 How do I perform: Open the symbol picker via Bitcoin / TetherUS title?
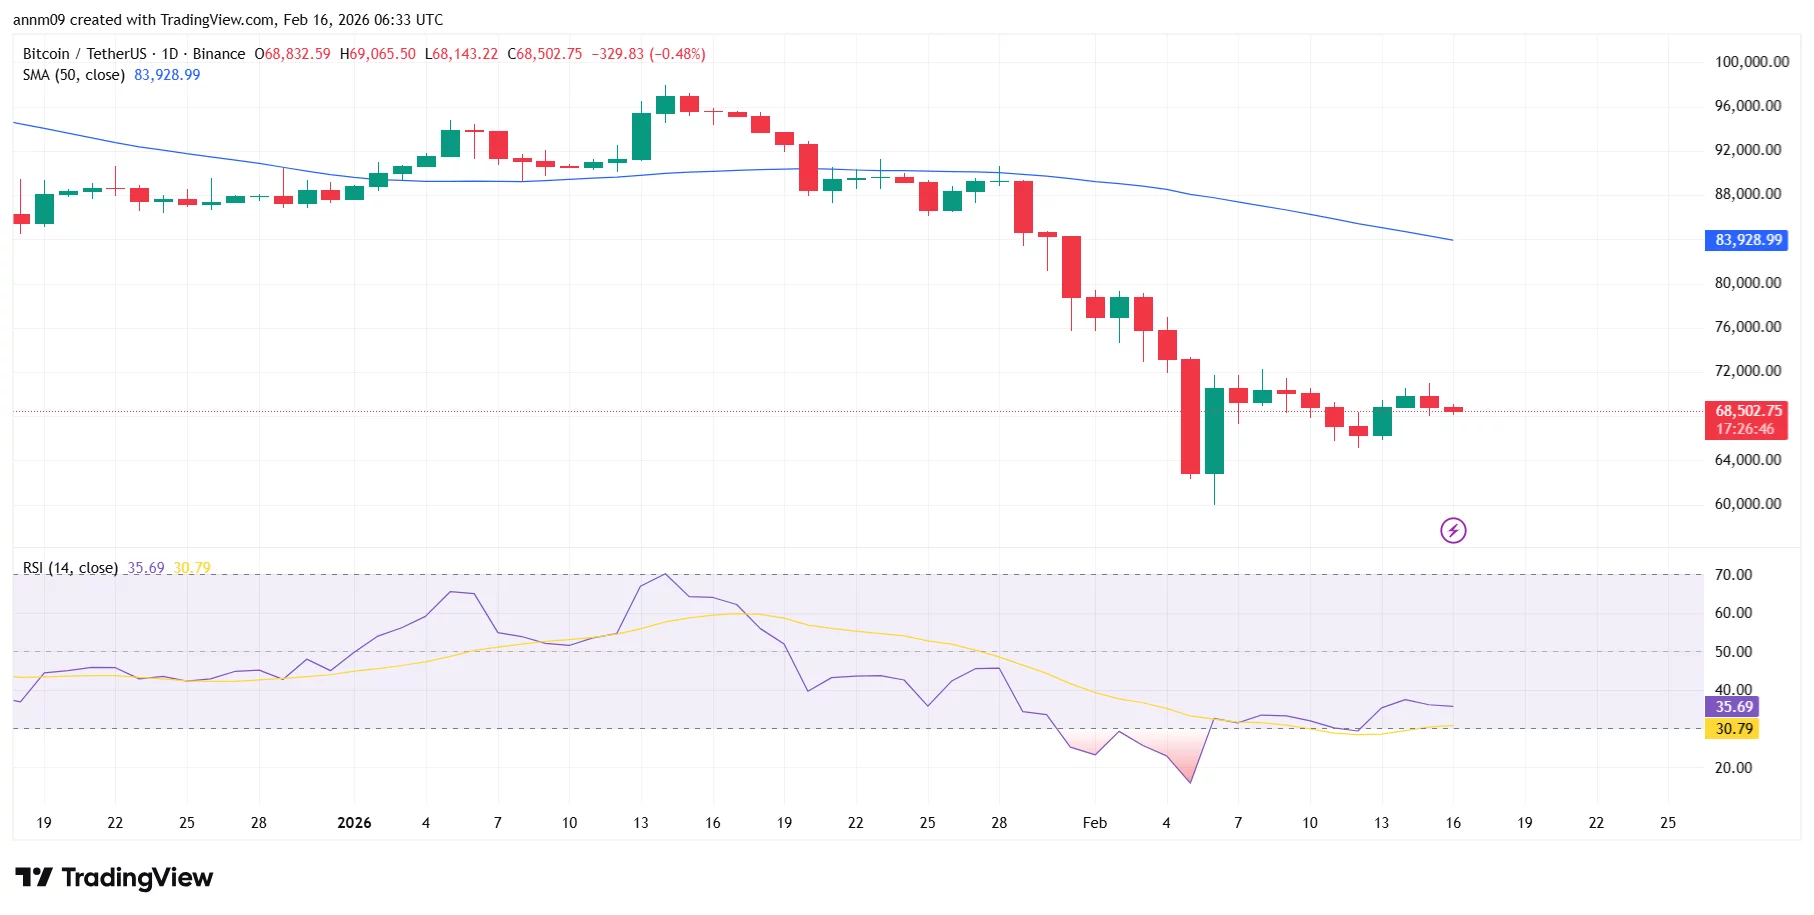(83, 54)
